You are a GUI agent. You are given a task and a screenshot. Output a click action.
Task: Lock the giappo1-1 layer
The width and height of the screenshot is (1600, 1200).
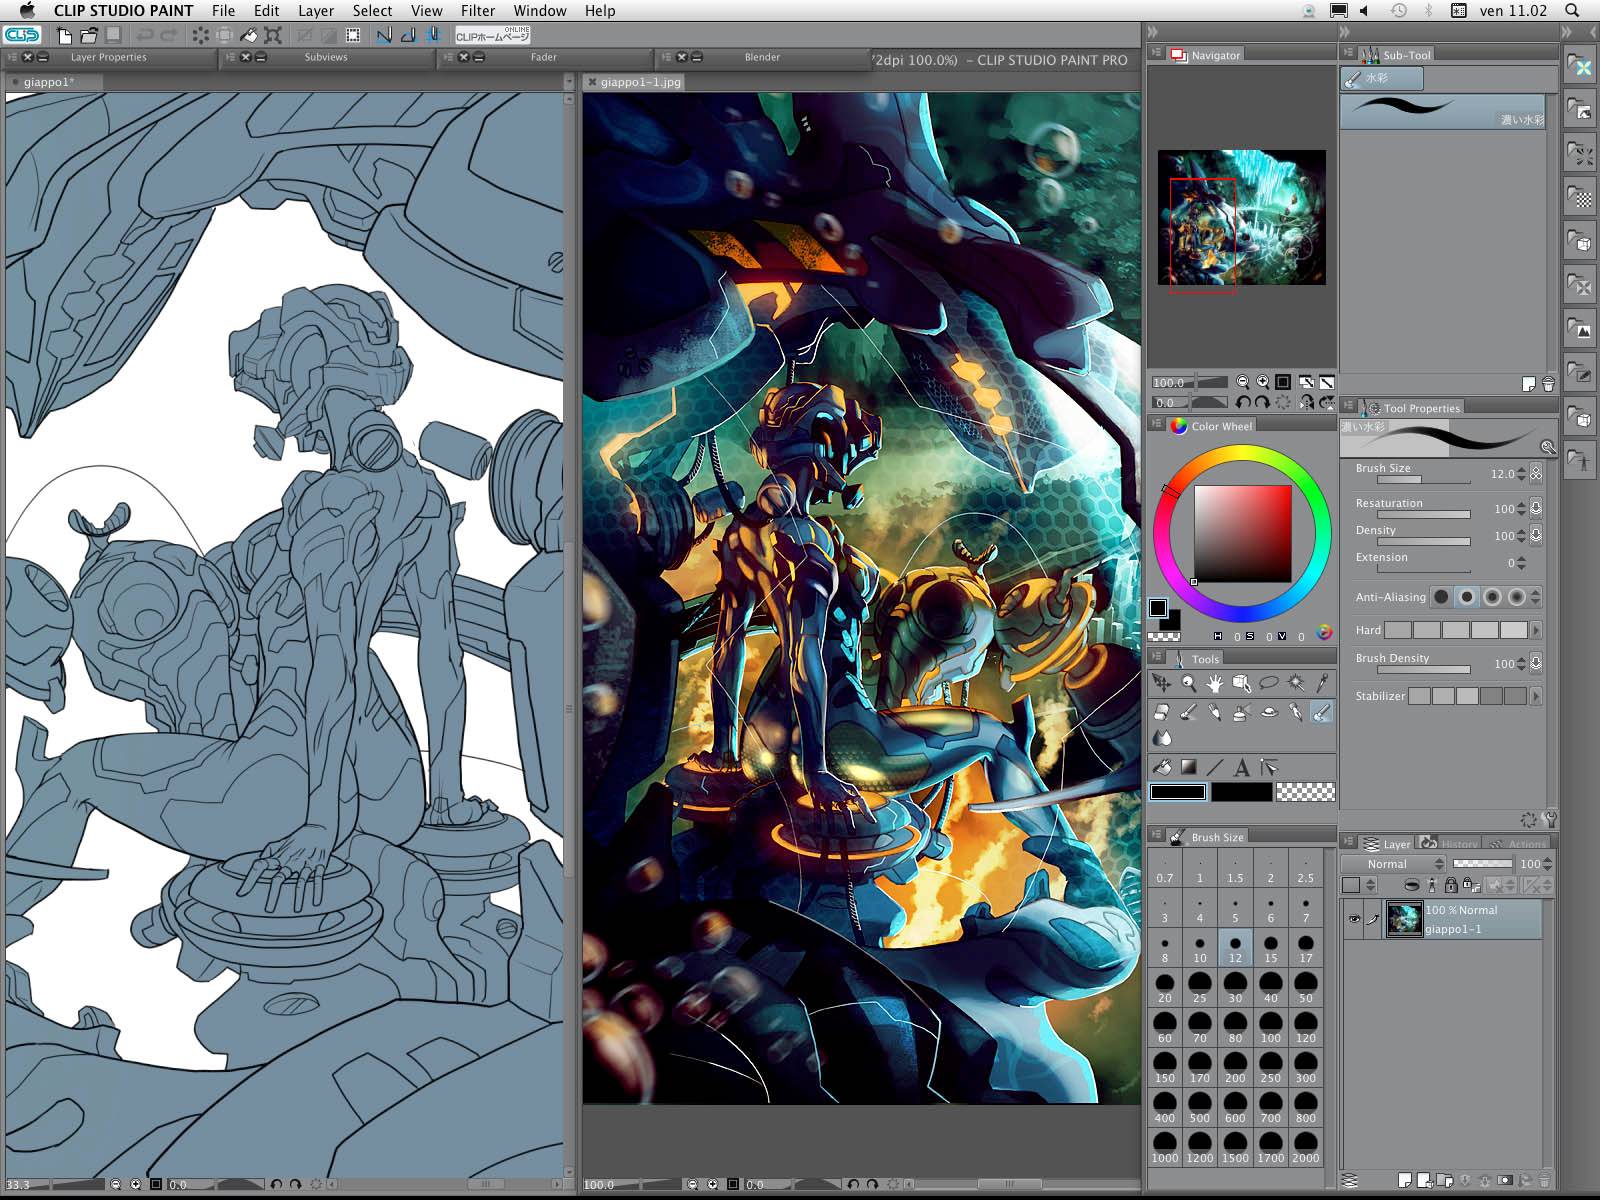point(1451,886)
